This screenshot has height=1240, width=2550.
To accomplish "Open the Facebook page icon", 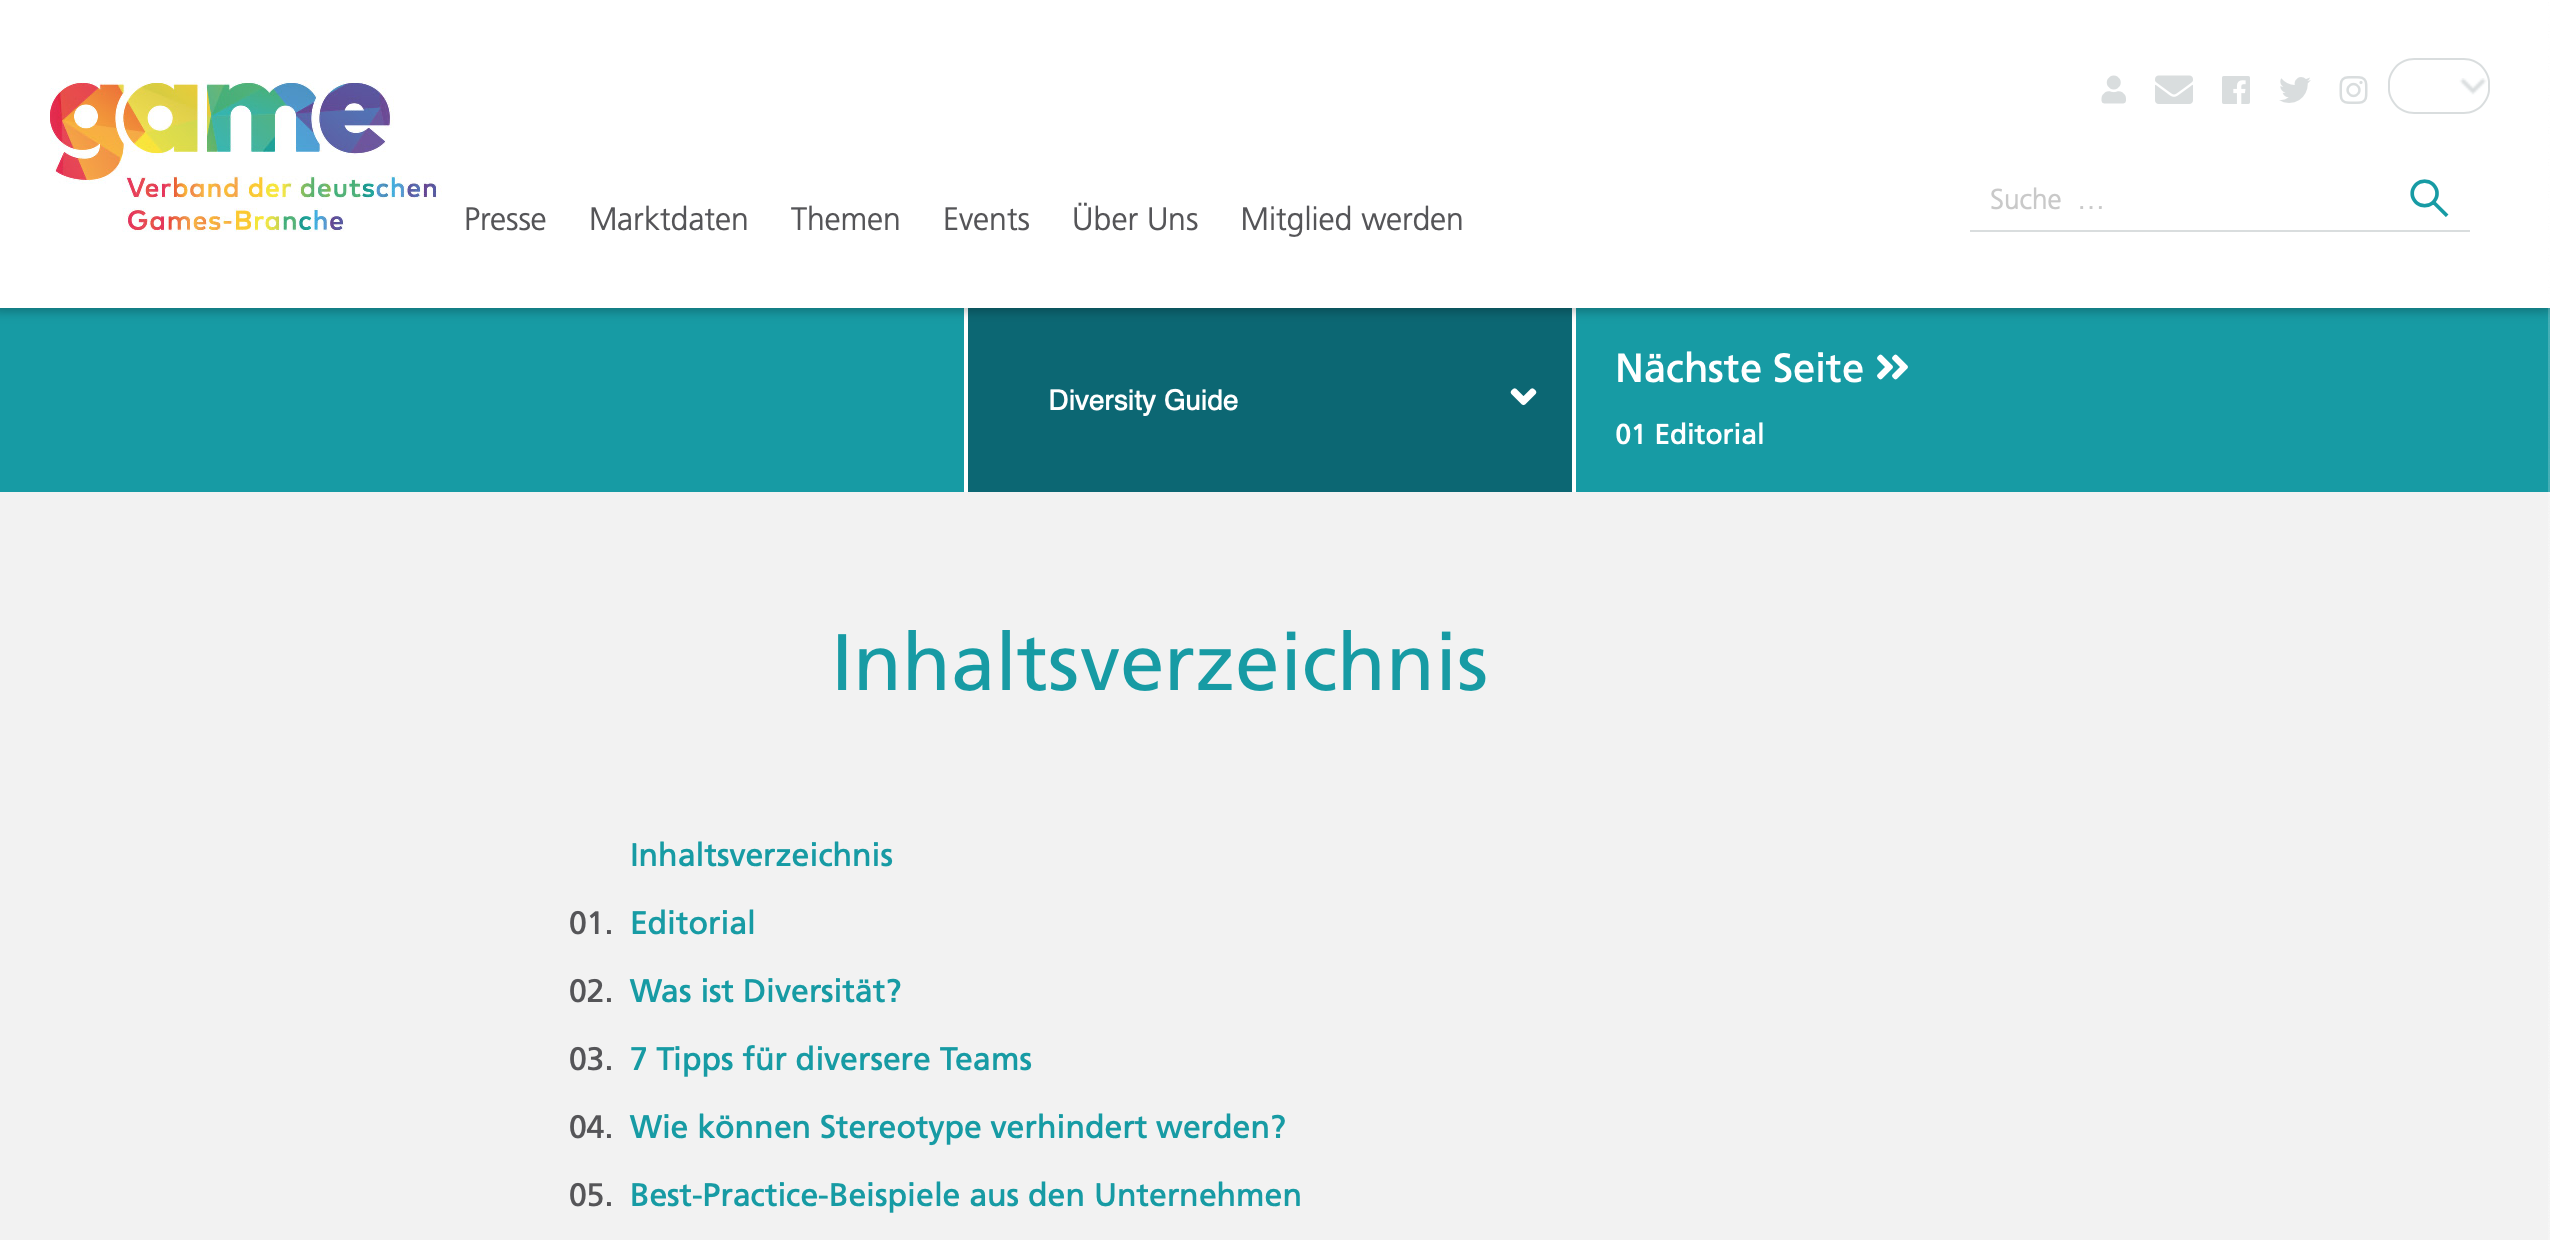I will 2237,90.
